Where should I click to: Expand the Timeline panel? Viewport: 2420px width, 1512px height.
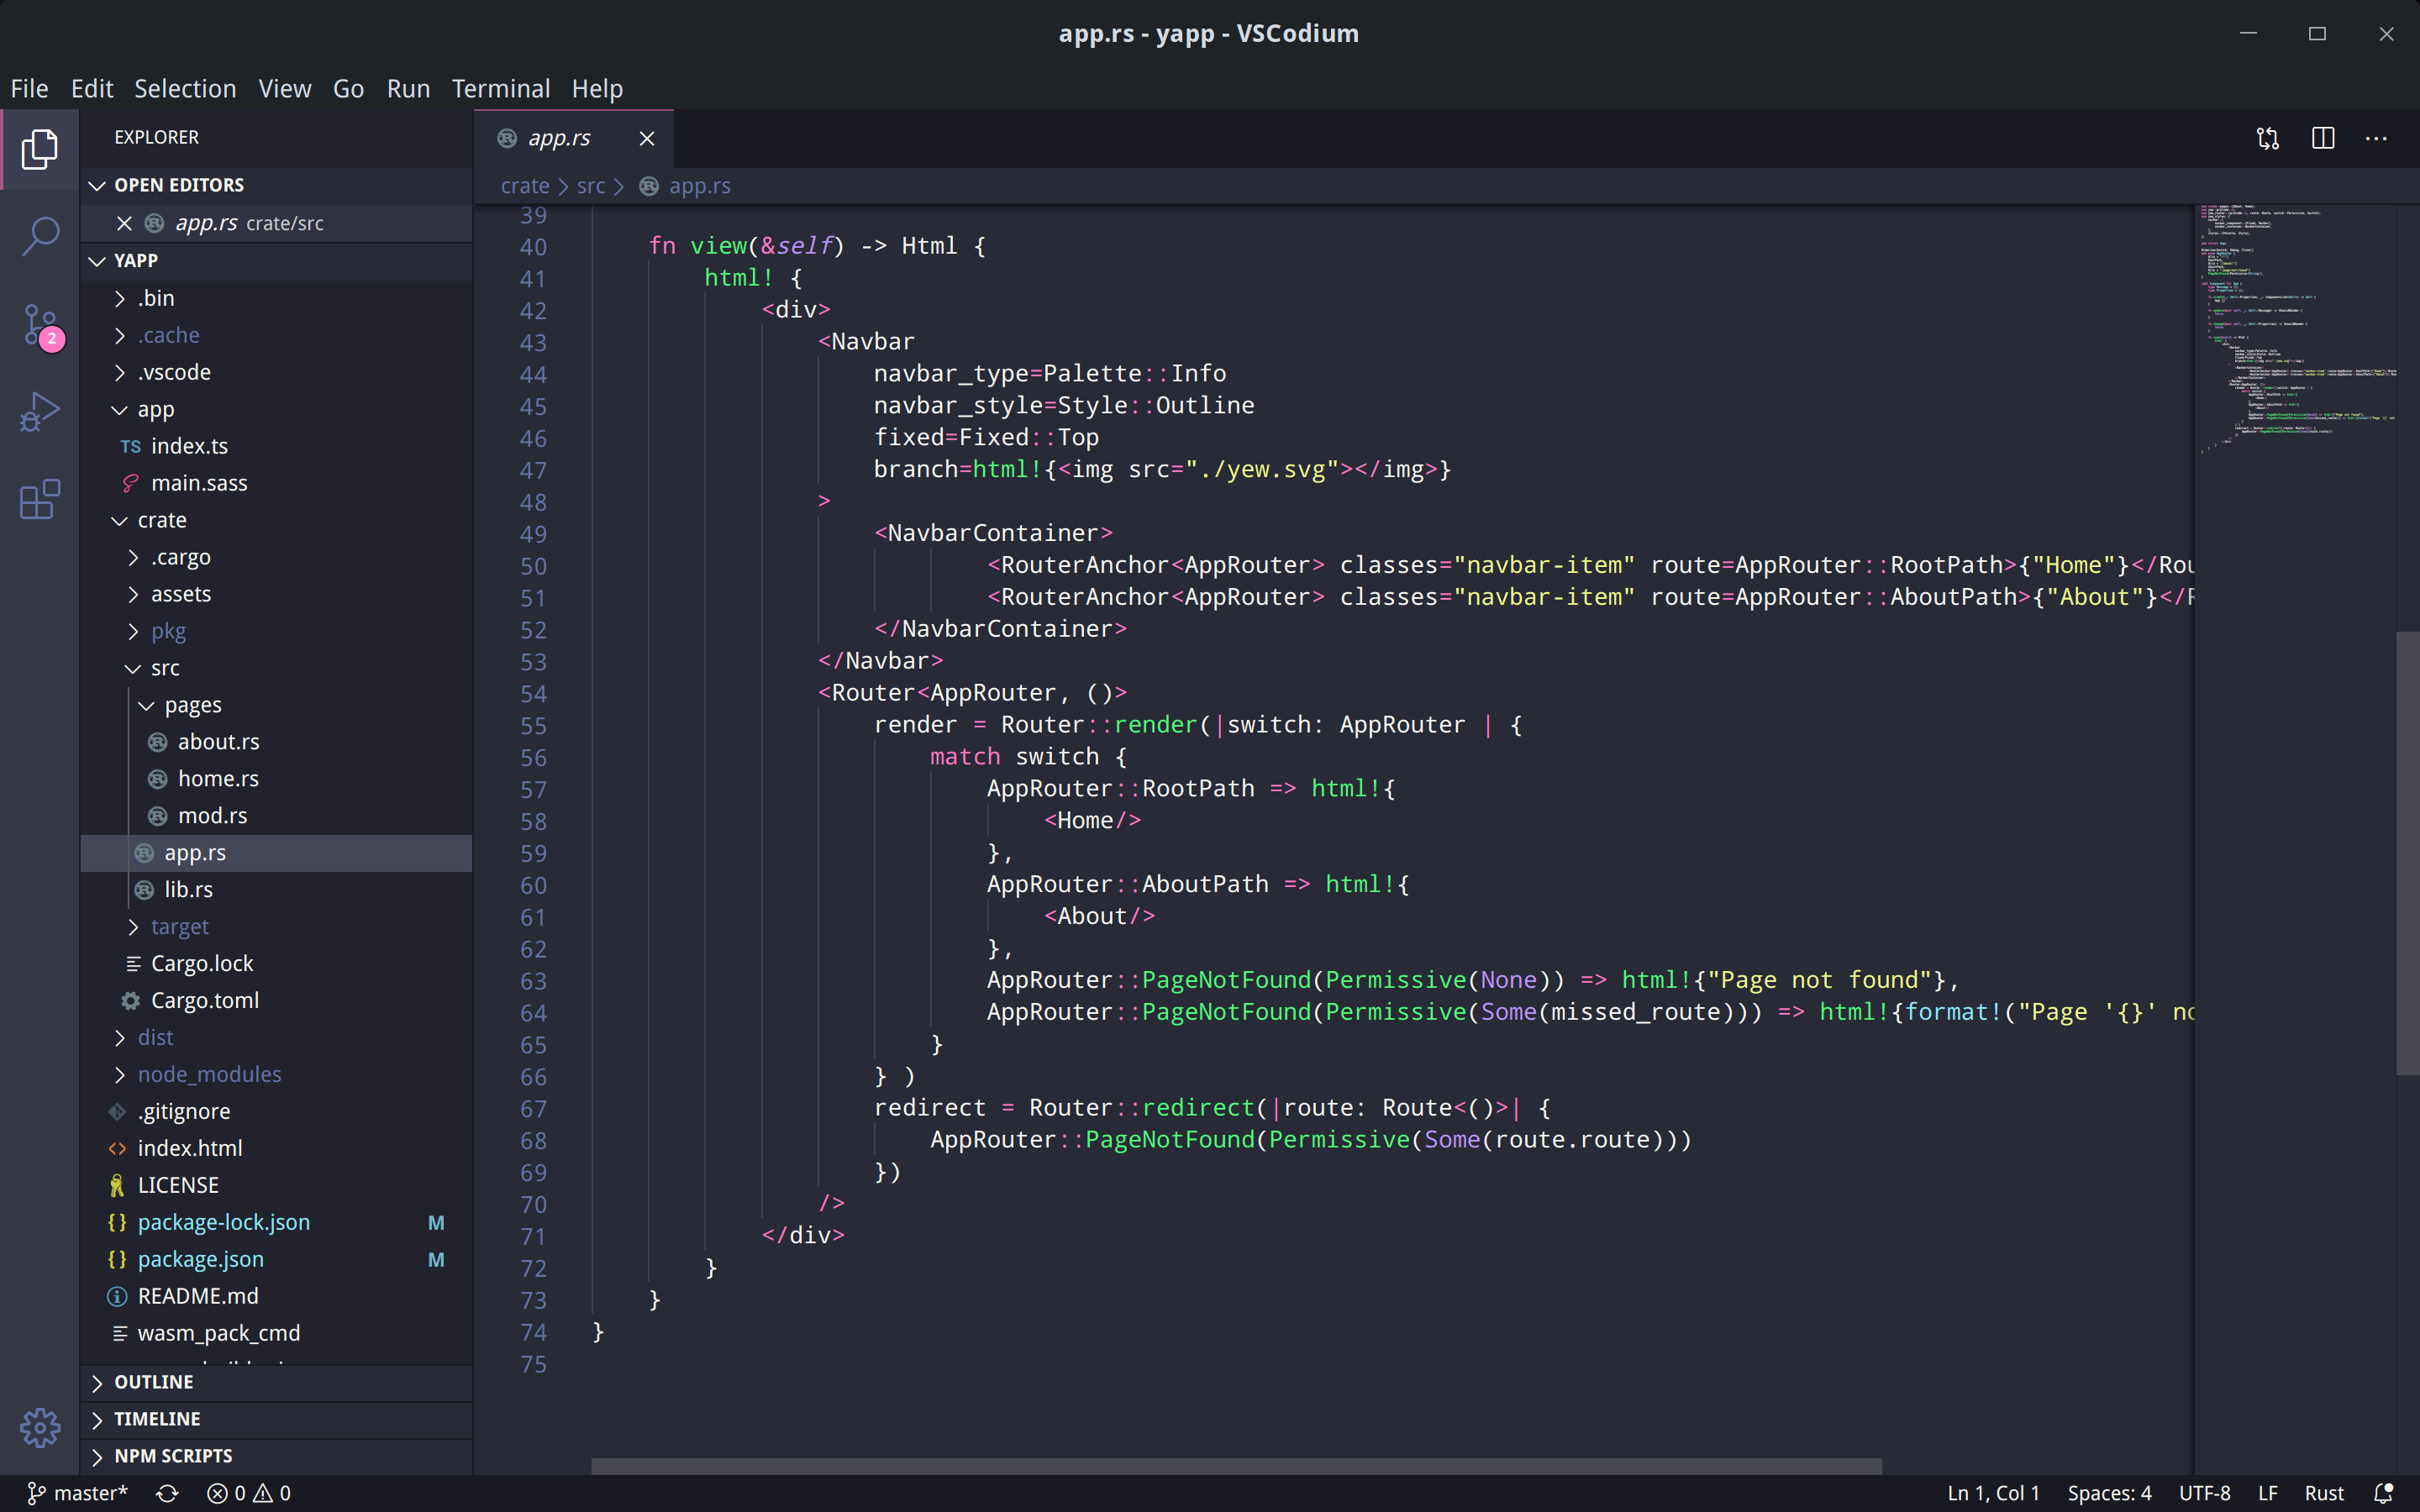pos(277,1419)
